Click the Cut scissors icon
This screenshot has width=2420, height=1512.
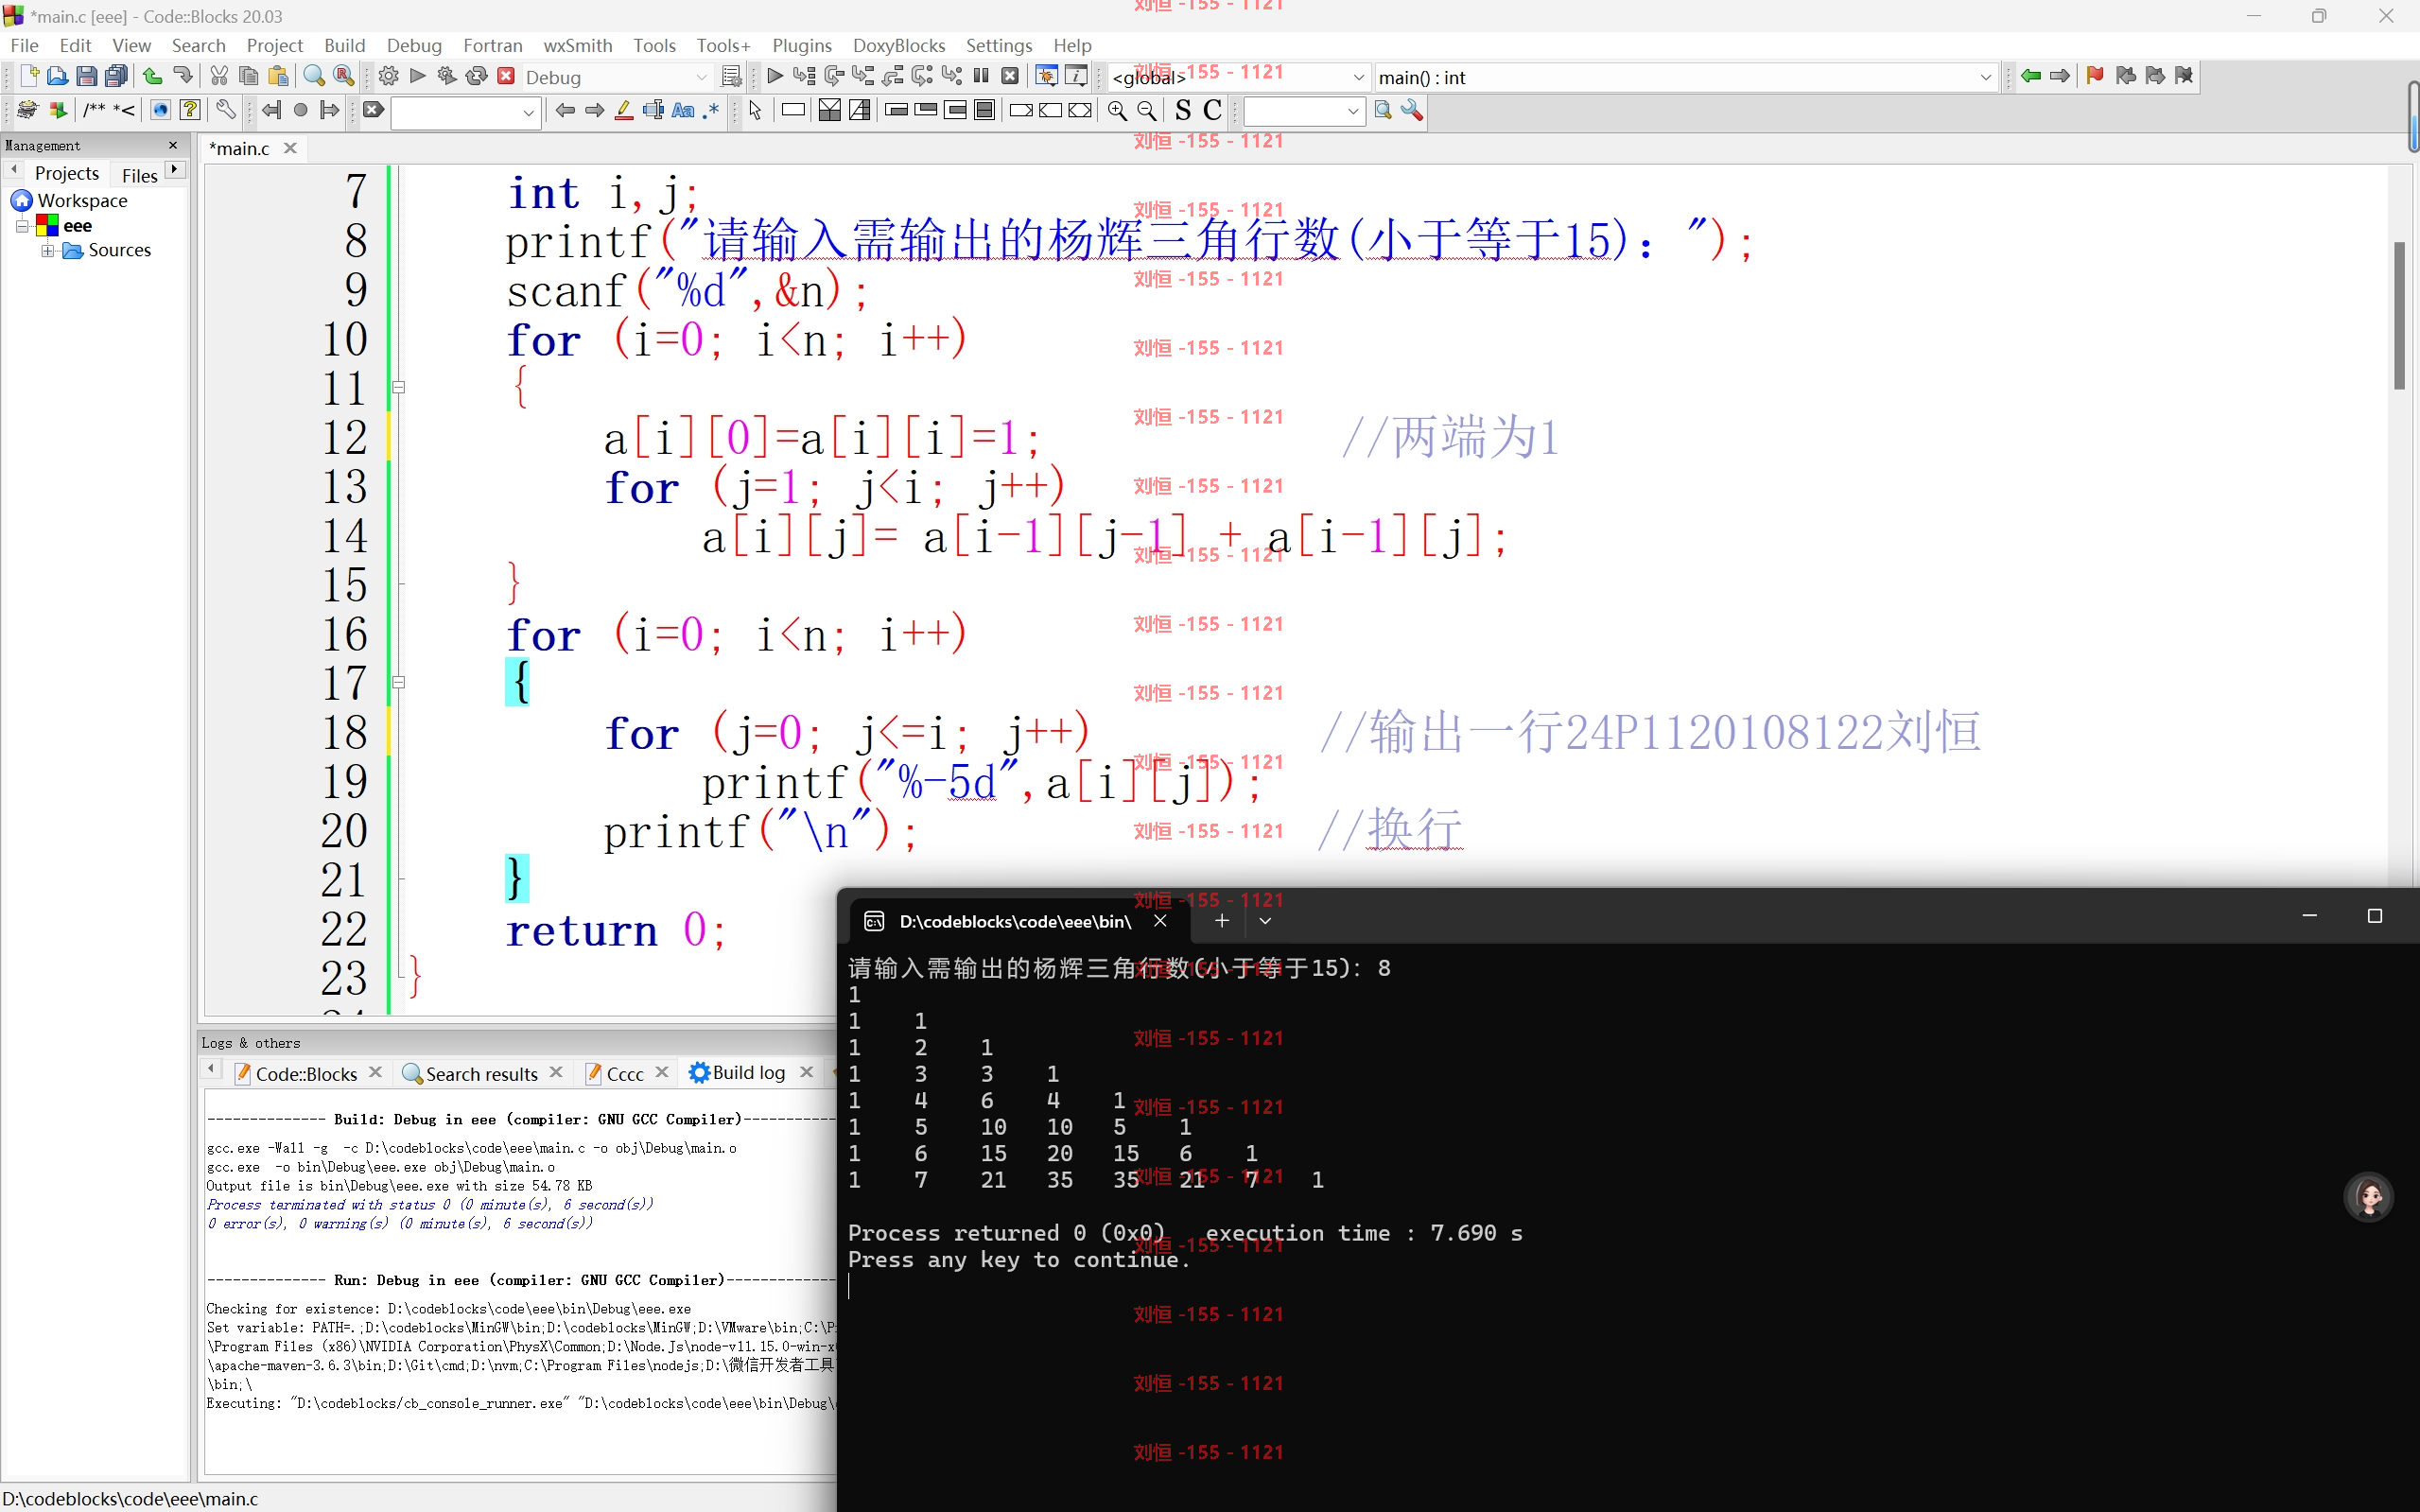[x=219, y=76]
